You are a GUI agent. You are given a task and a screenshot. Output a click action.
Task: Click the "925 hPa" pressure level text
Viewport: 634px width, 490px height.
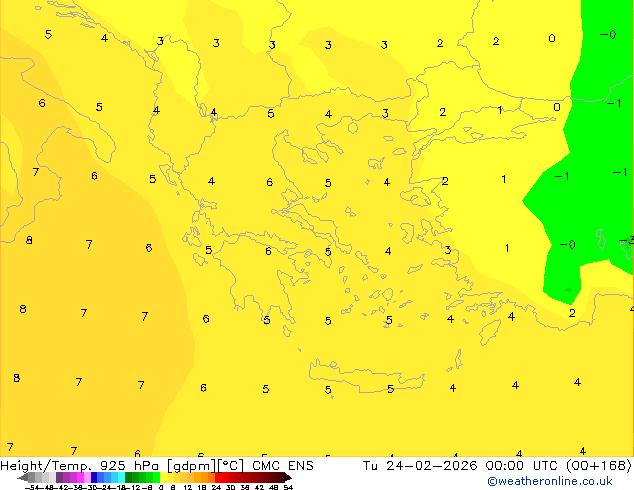click(x=129, y=466)
